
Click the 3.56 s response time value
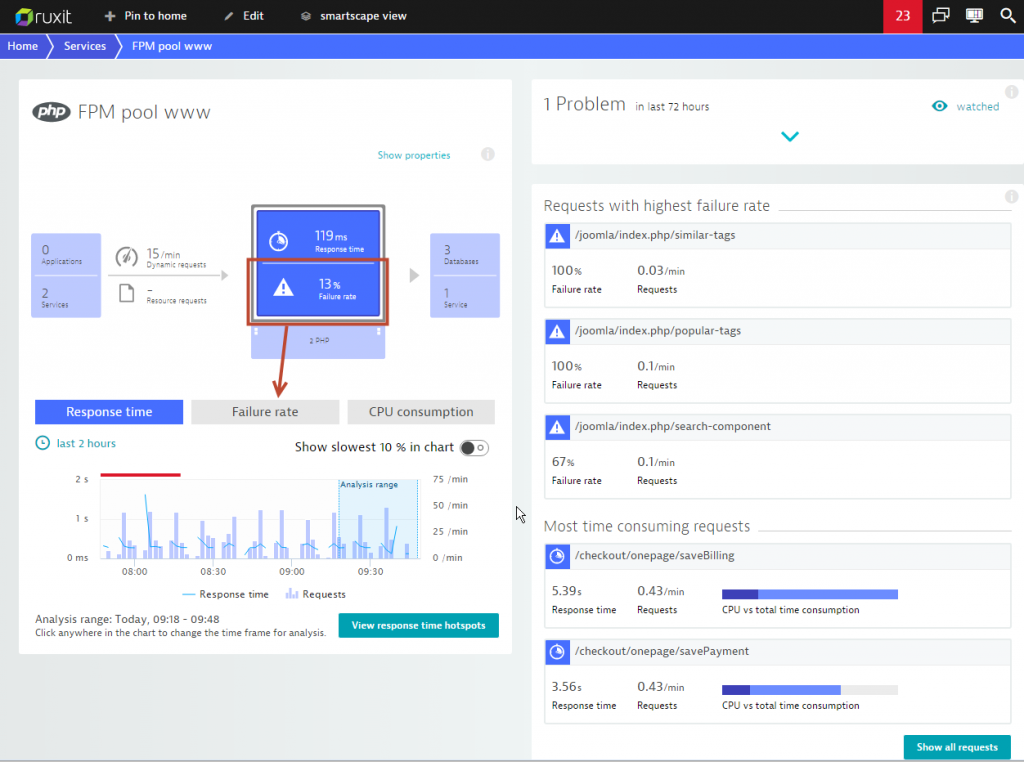coord(567,686)
